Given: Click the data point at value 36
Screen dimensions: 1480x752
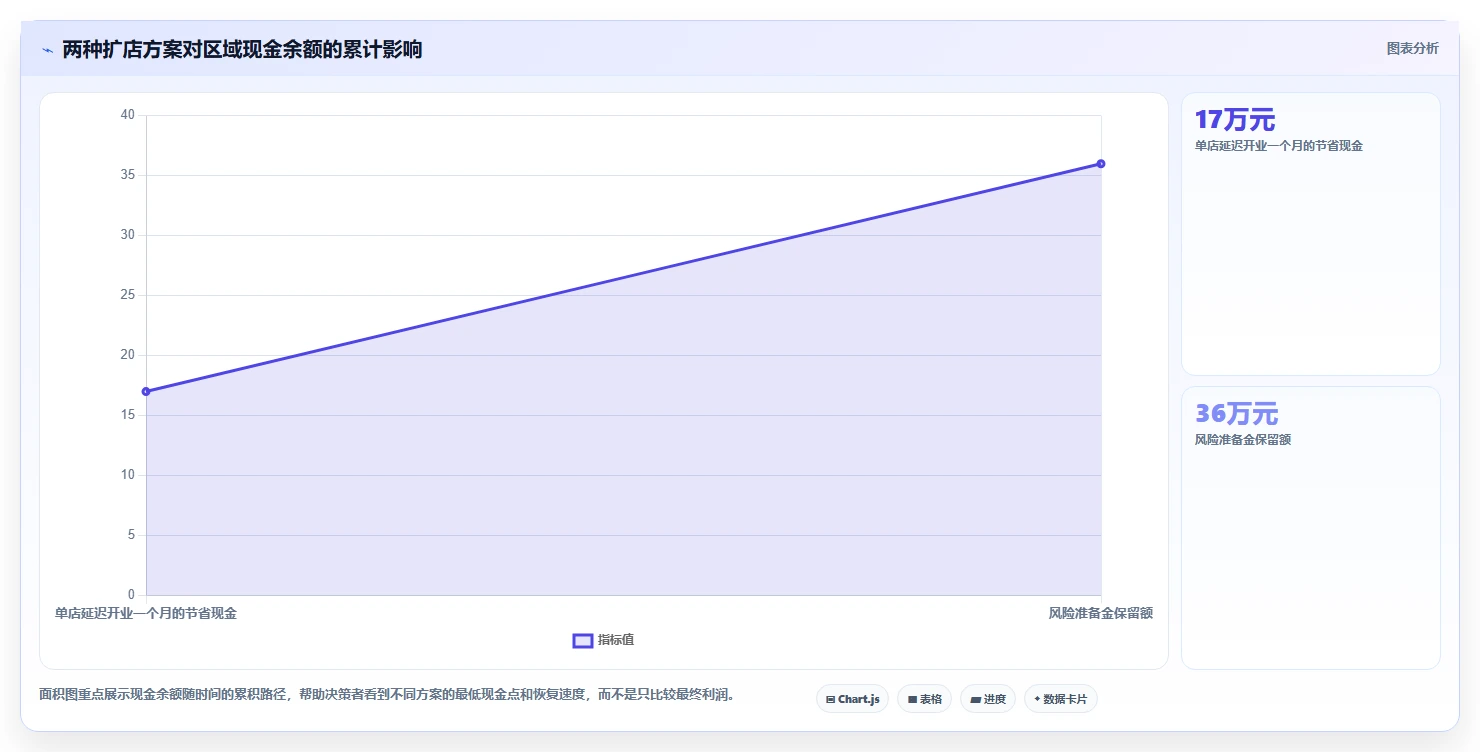Looking at the screenshot, I should (1100, 163).
